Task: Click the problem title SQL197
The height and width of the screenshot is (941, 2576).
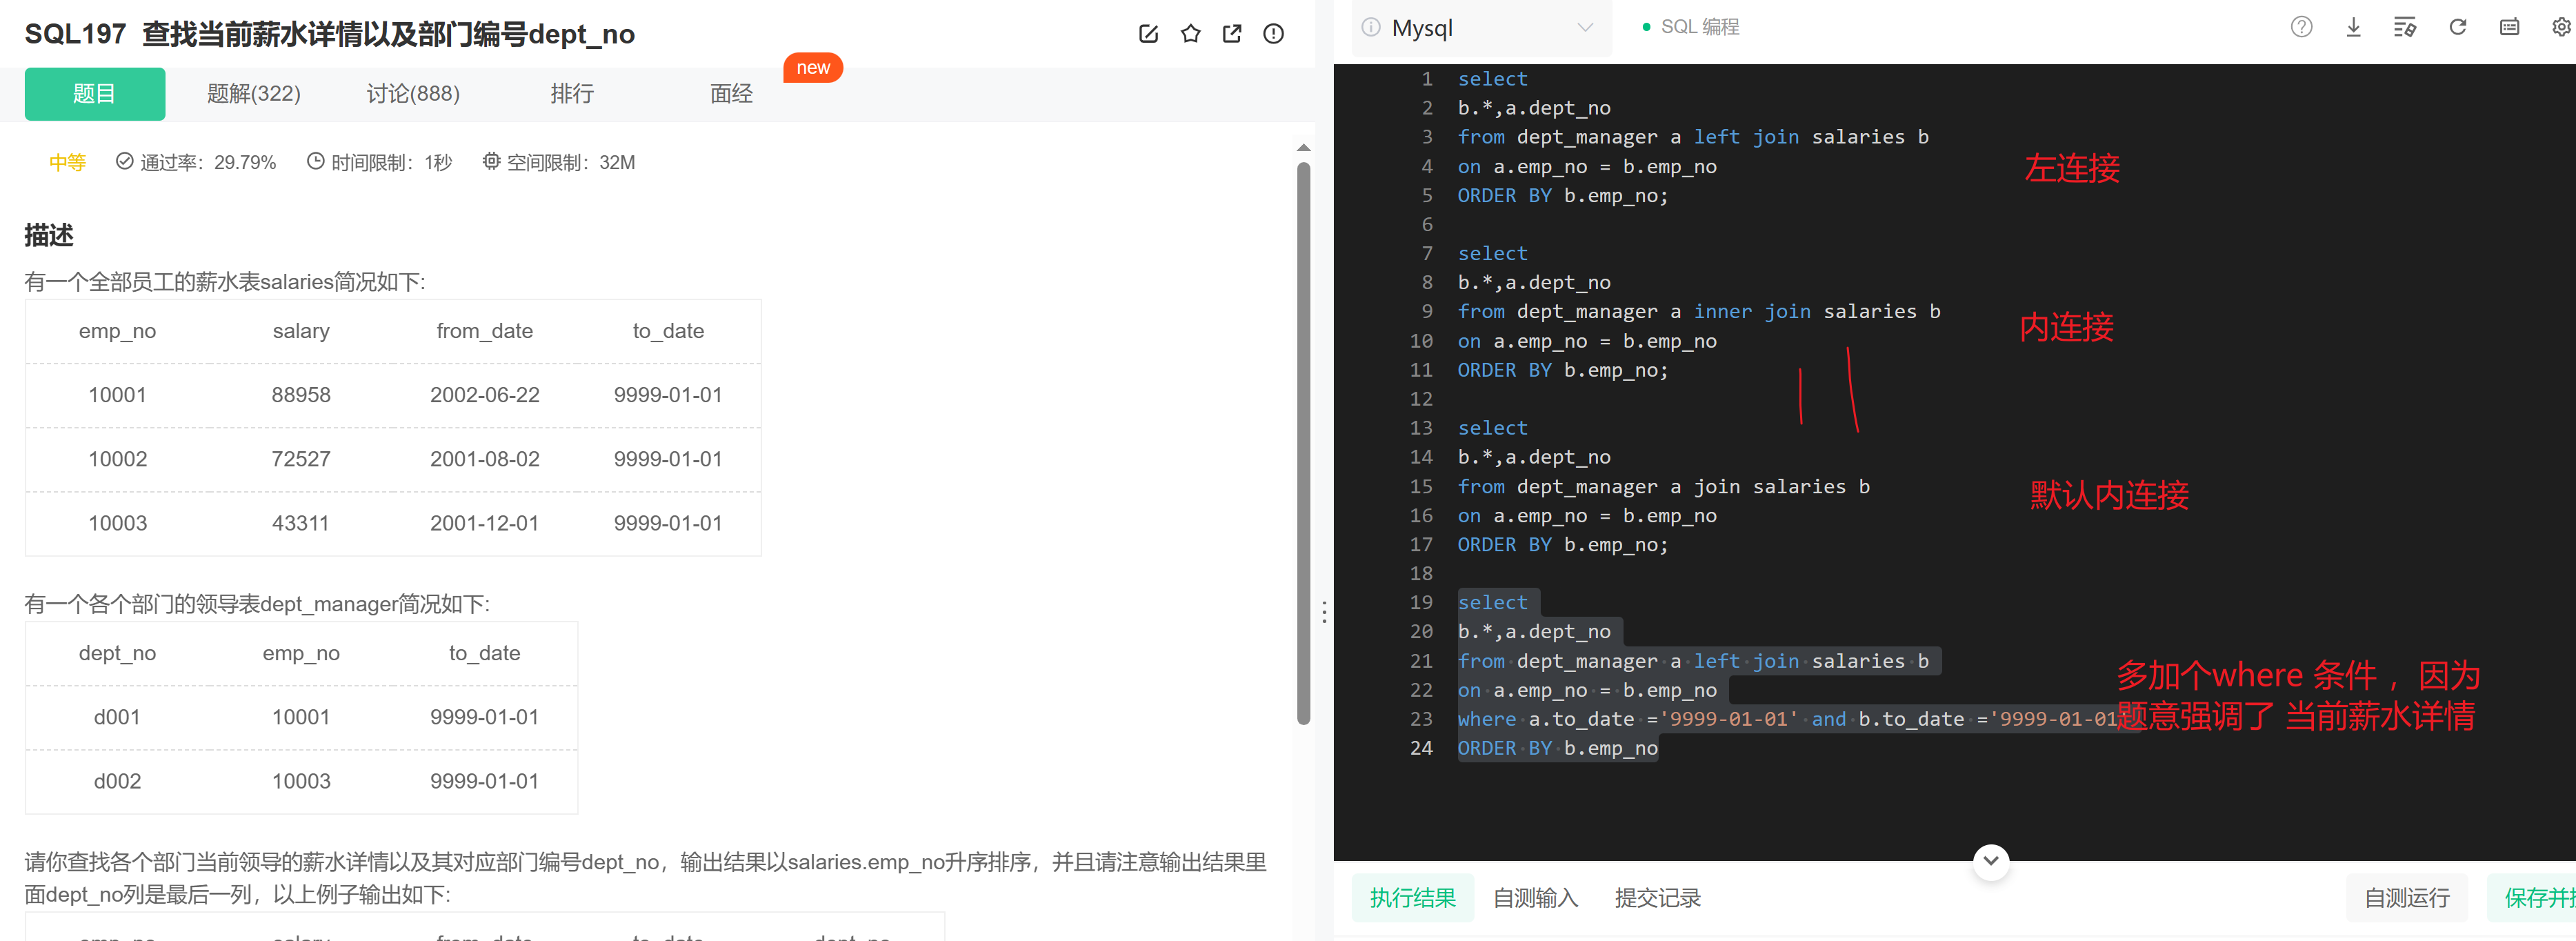Action: pos(329,34)
